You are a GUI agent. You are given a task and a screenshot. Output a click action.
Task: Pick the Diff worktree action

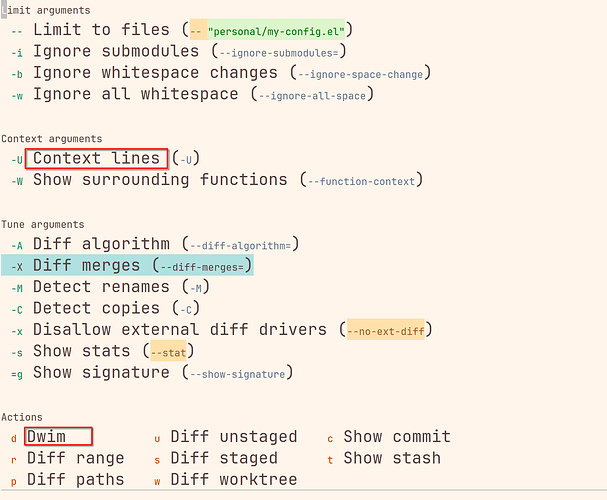pyautogui.click(x=234, y=479)
